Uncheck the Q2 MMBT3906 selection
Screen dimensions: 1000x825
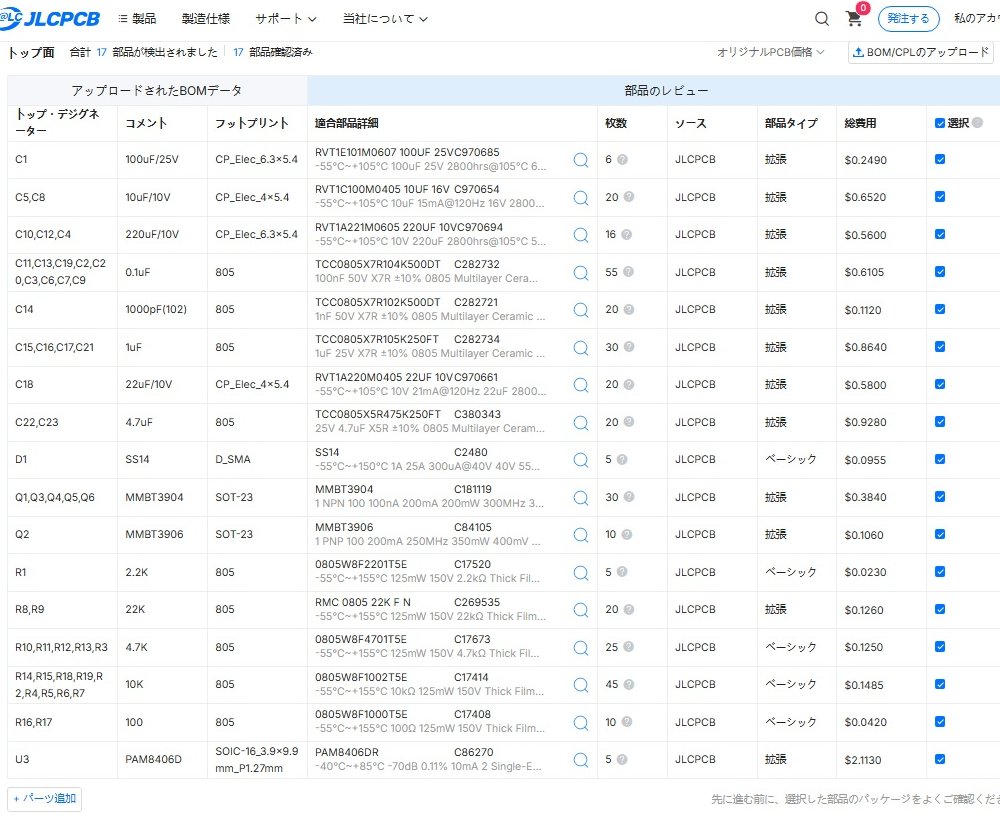click(940, 534)
